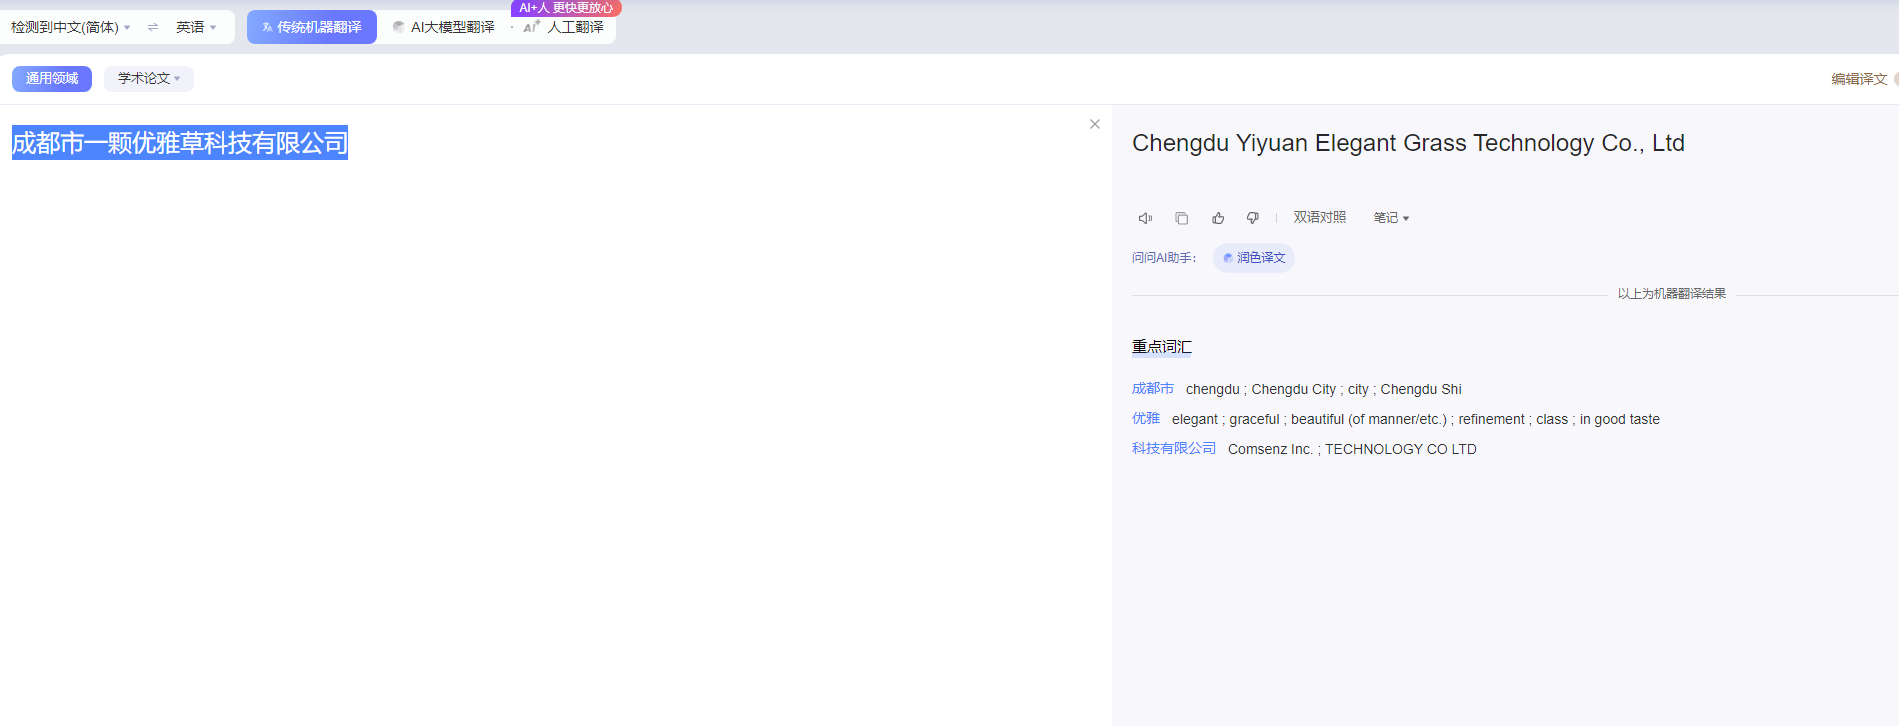Clear the source text with X icon
This screenshot has width=1899, height=726.
(x=1095, y=124)
